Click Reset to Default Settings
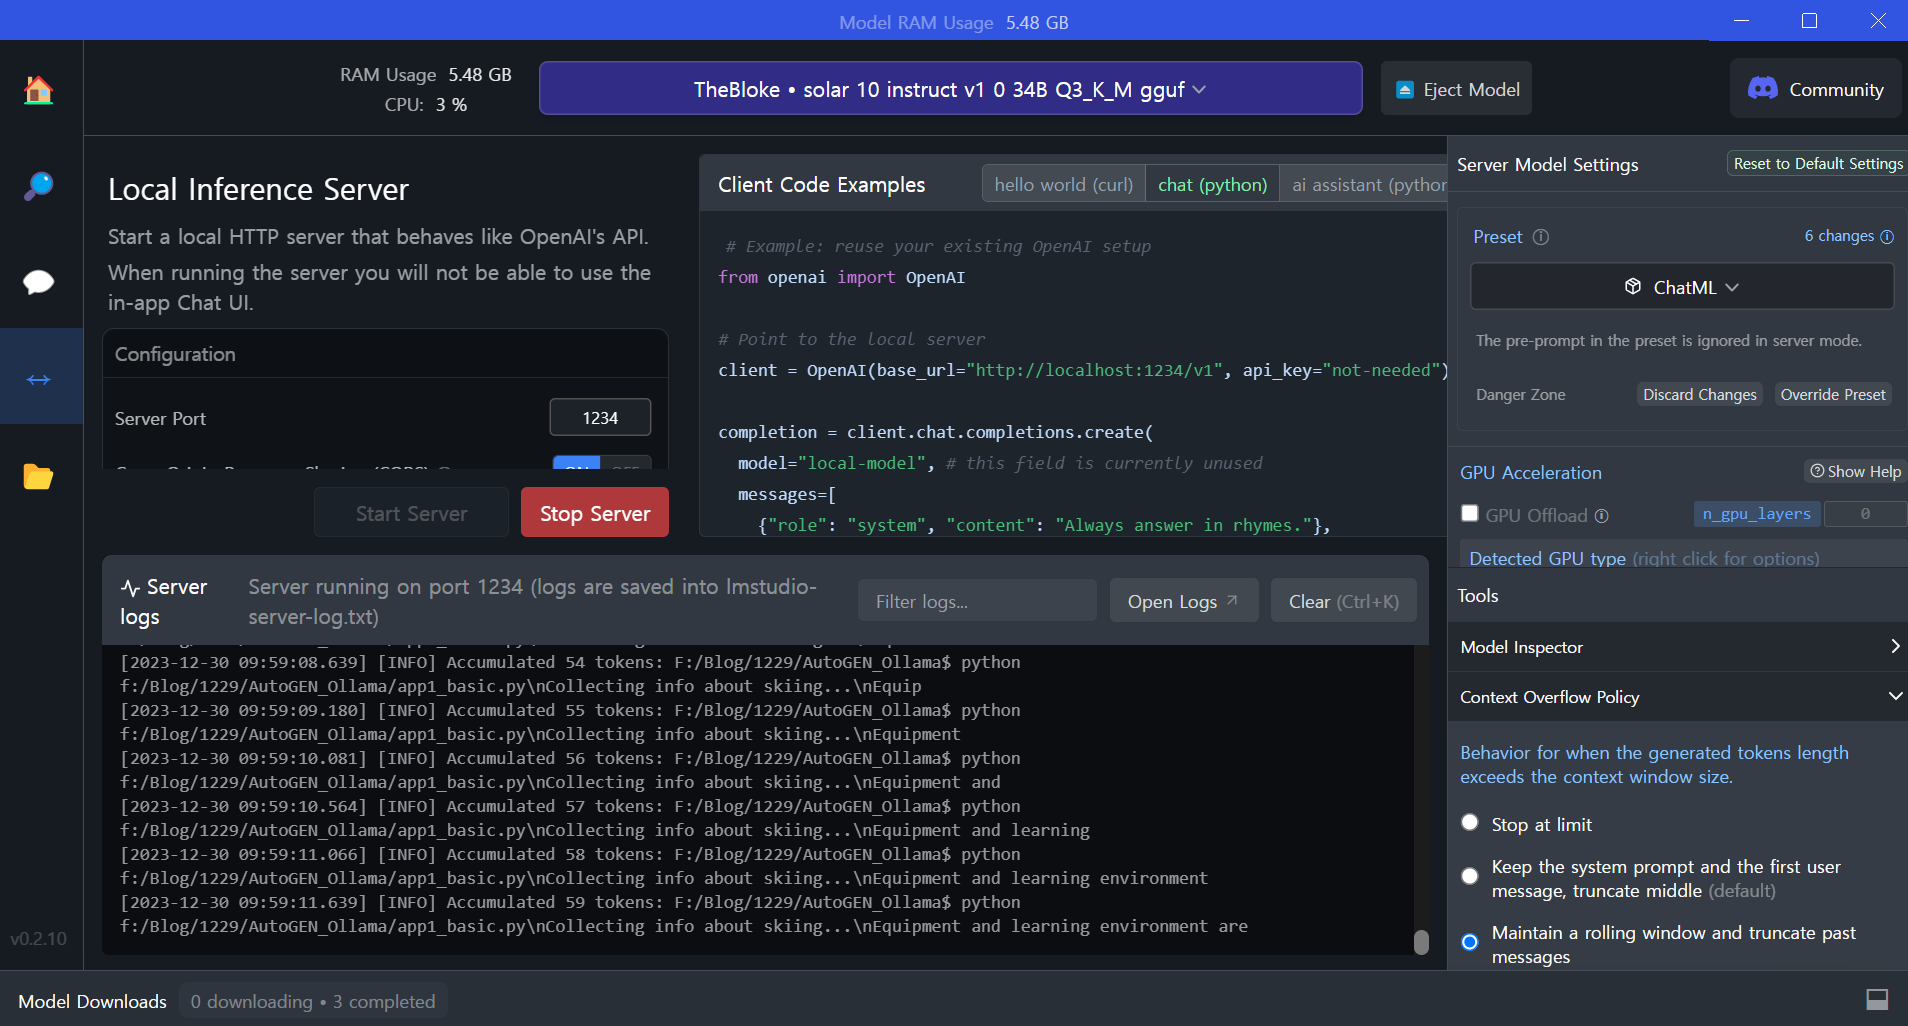Viewport: 1908px width, 1026px height. click(x=1818, y=164)
